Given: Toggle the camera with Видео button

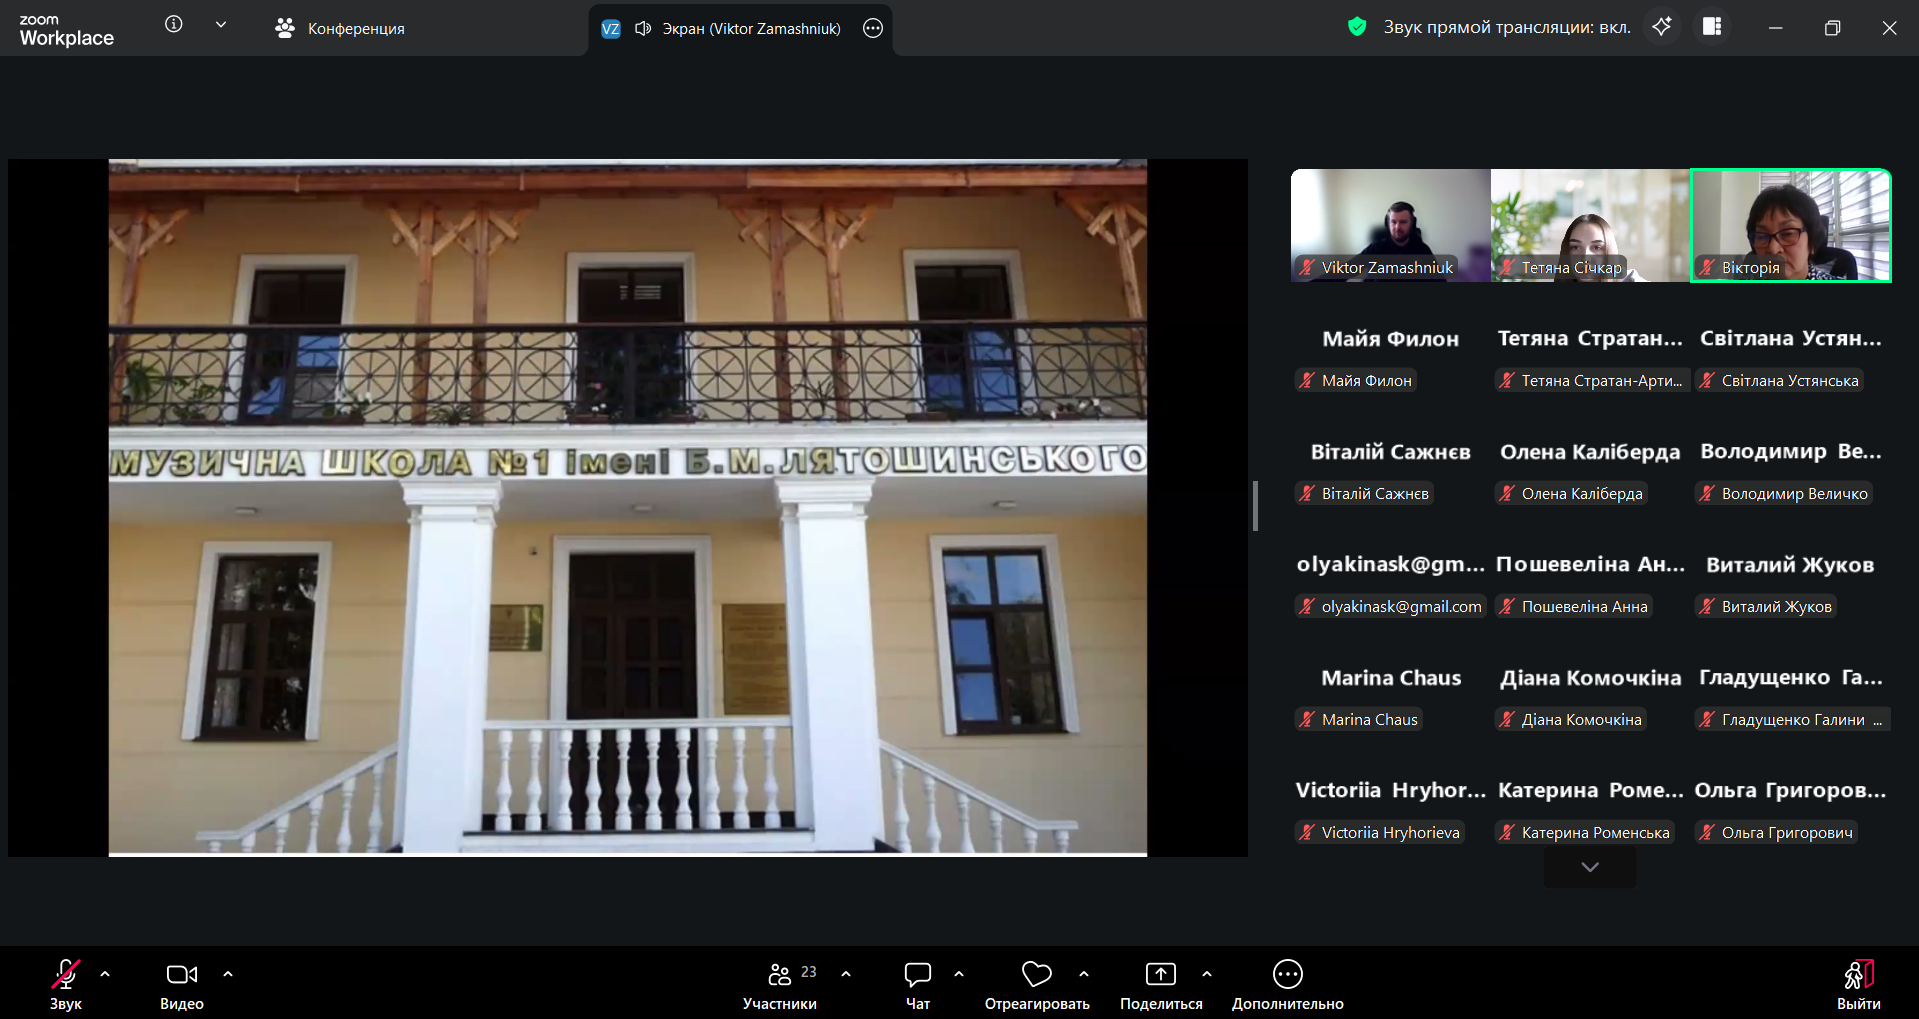Looking at the screenshot, I should point(181,984).
